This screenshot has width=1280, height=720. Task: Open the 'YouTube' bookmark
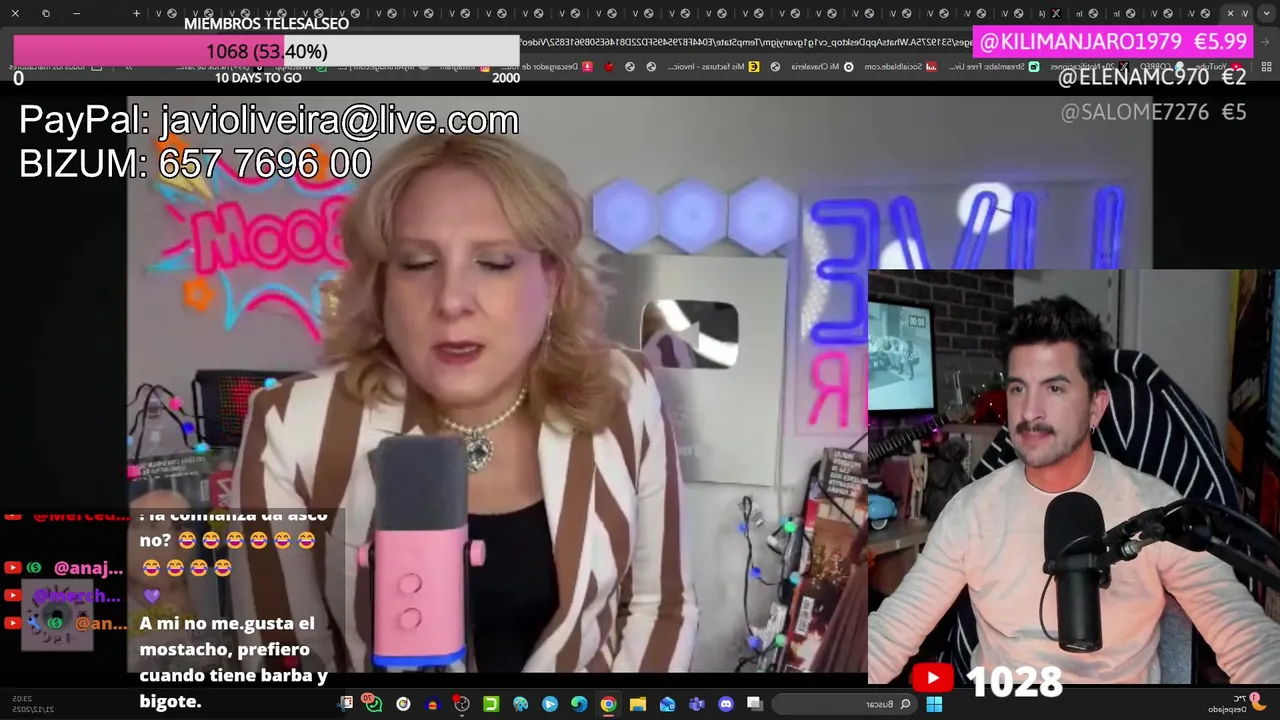click(x=1218, y=66)
